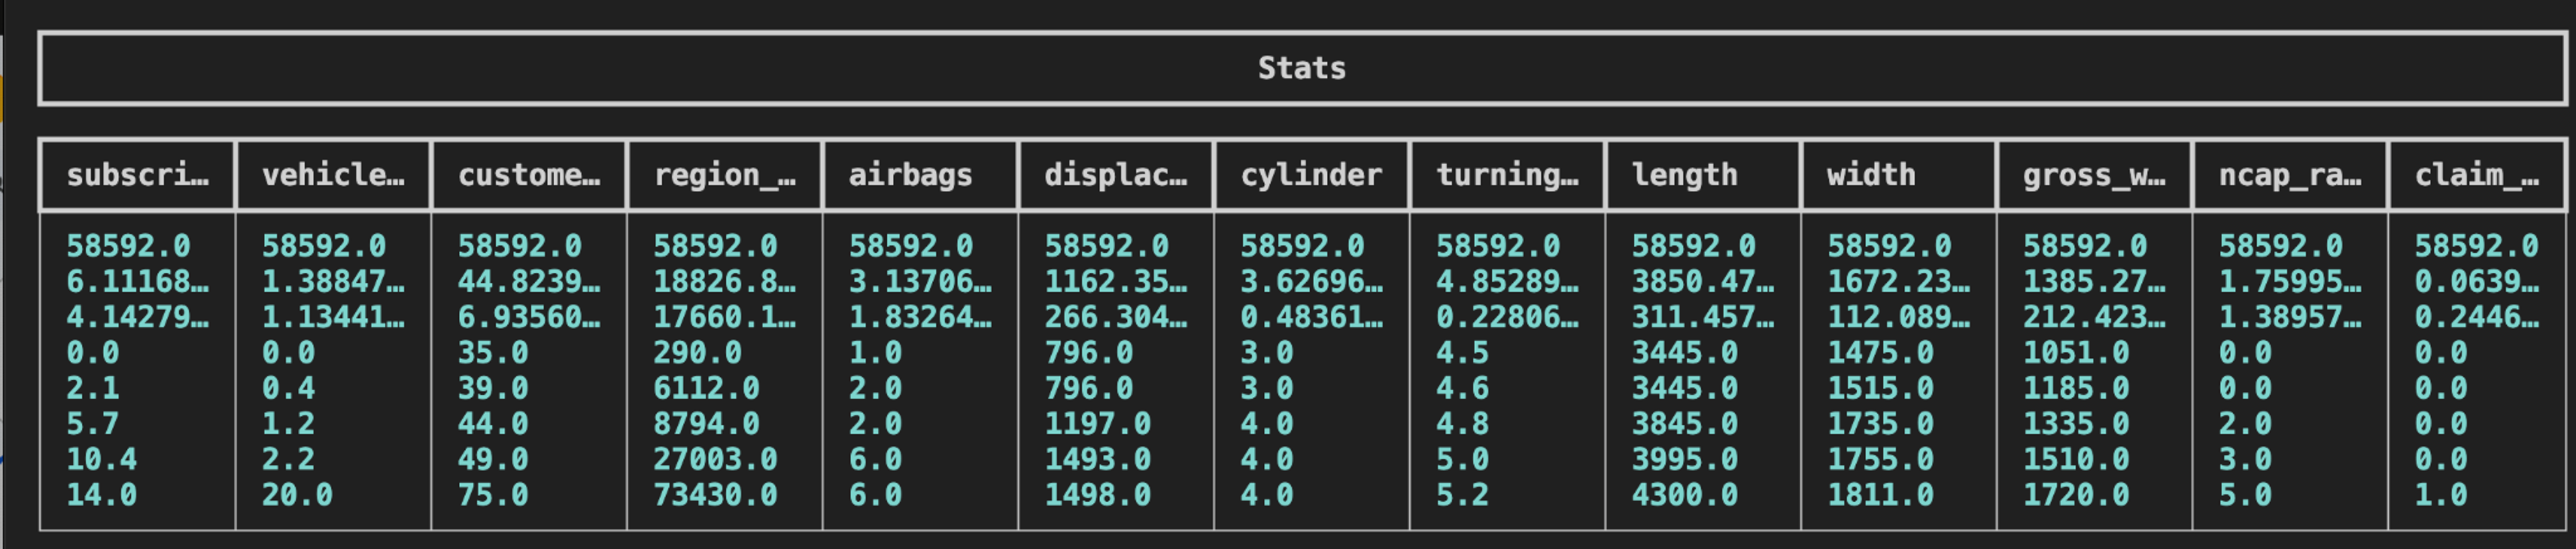Click the 17660.1… value
This screenshot has height=549, width=2576.
click(x=725, y=317)
